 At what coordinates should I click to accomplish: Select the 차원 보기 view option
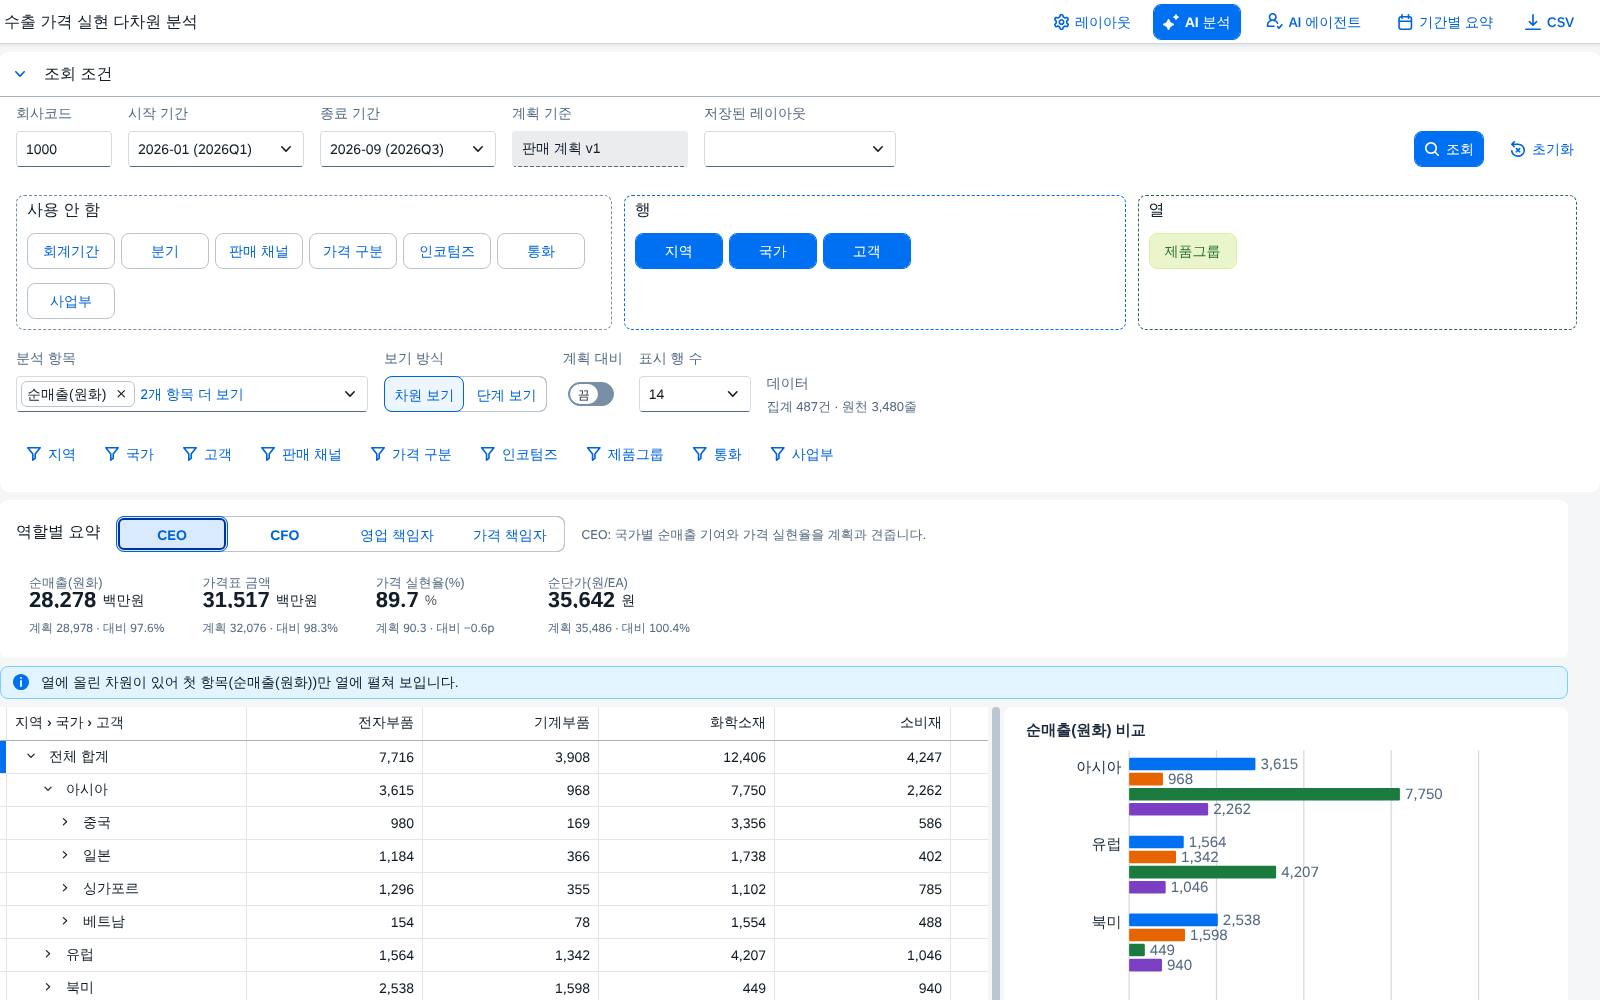[424, 395]
